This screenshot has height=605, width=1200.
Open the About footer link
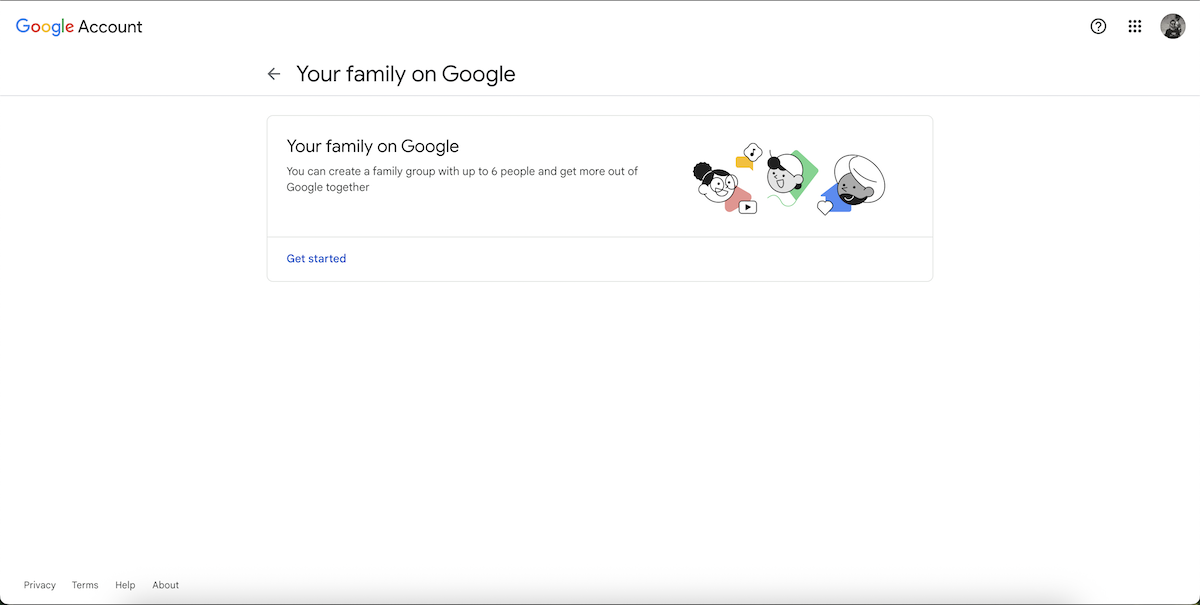point(166,585)
